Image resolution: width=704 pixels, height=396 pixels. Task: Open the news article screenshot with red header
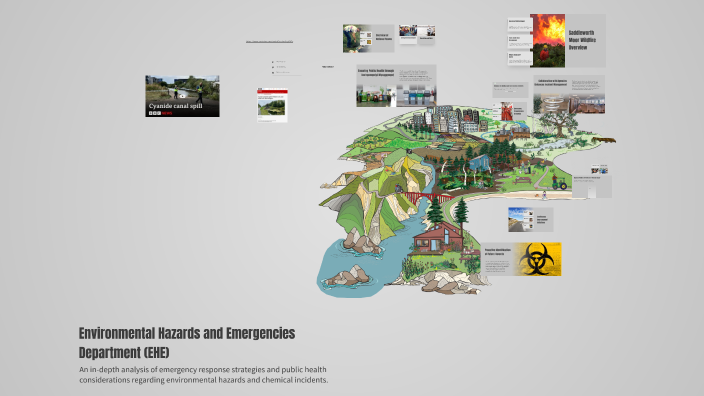tap(272, 105)
